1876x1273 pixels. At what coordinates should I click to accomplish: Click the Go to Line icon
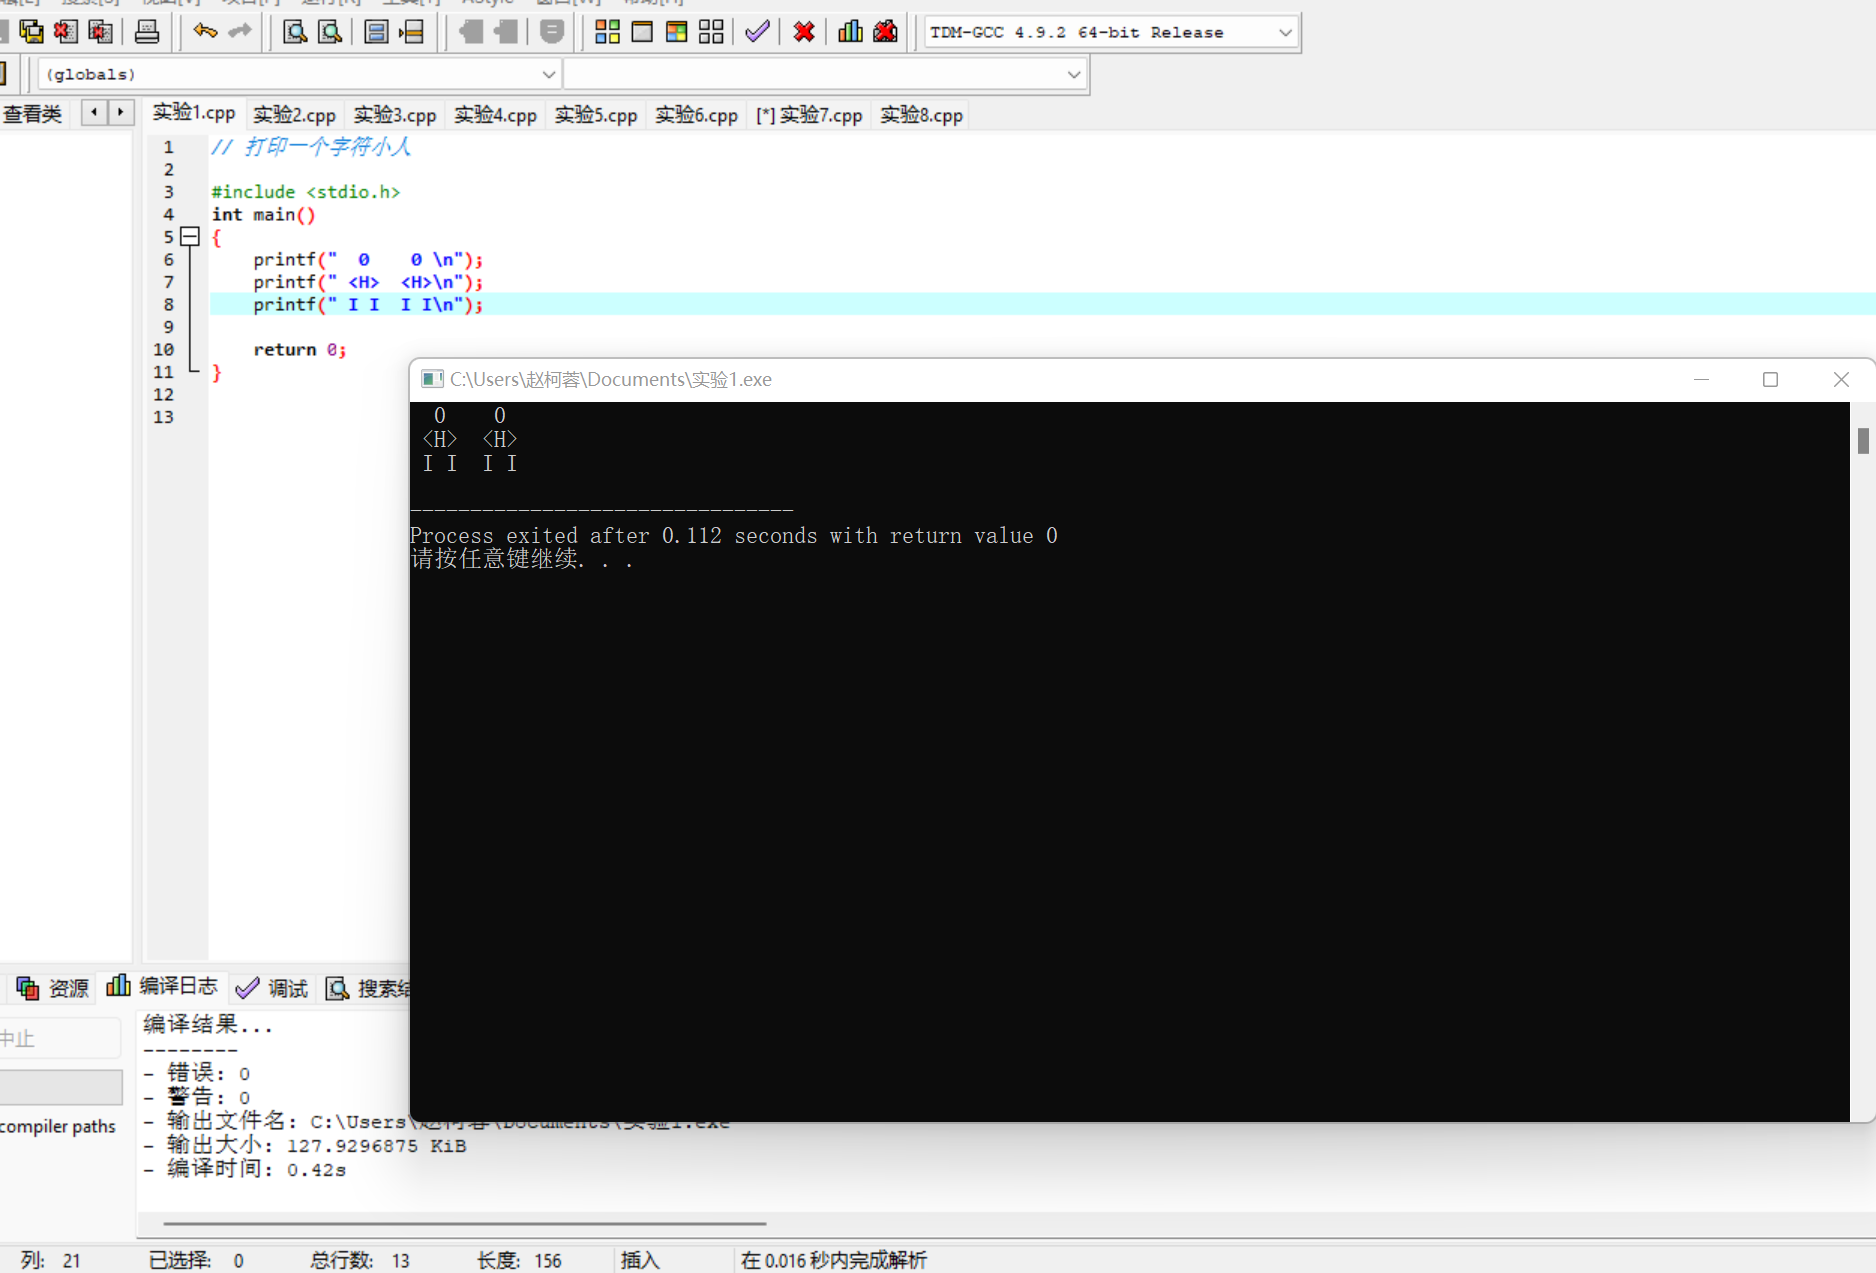(411, 32)
